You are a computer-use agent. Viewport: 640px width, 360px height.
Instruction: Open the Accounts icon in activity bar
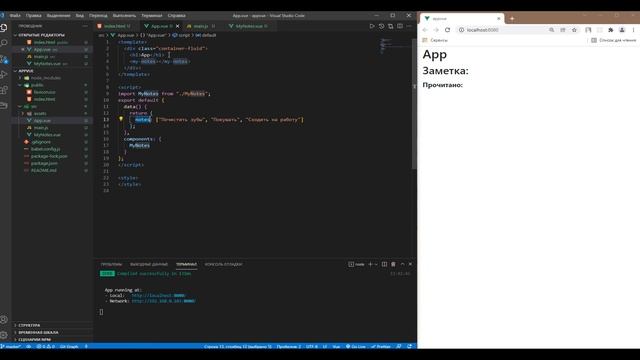(4, 320)
